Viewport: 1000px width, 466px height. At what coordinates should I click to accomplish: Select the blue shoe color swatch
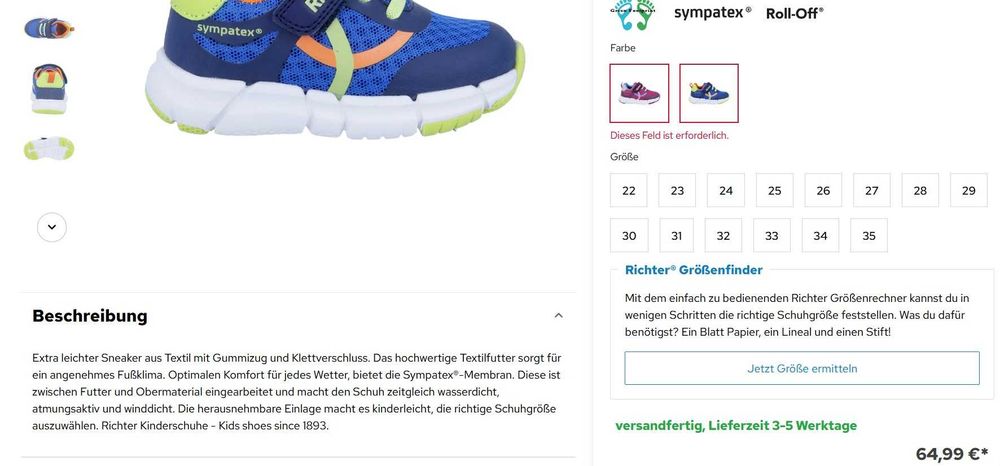coord(709,93)
